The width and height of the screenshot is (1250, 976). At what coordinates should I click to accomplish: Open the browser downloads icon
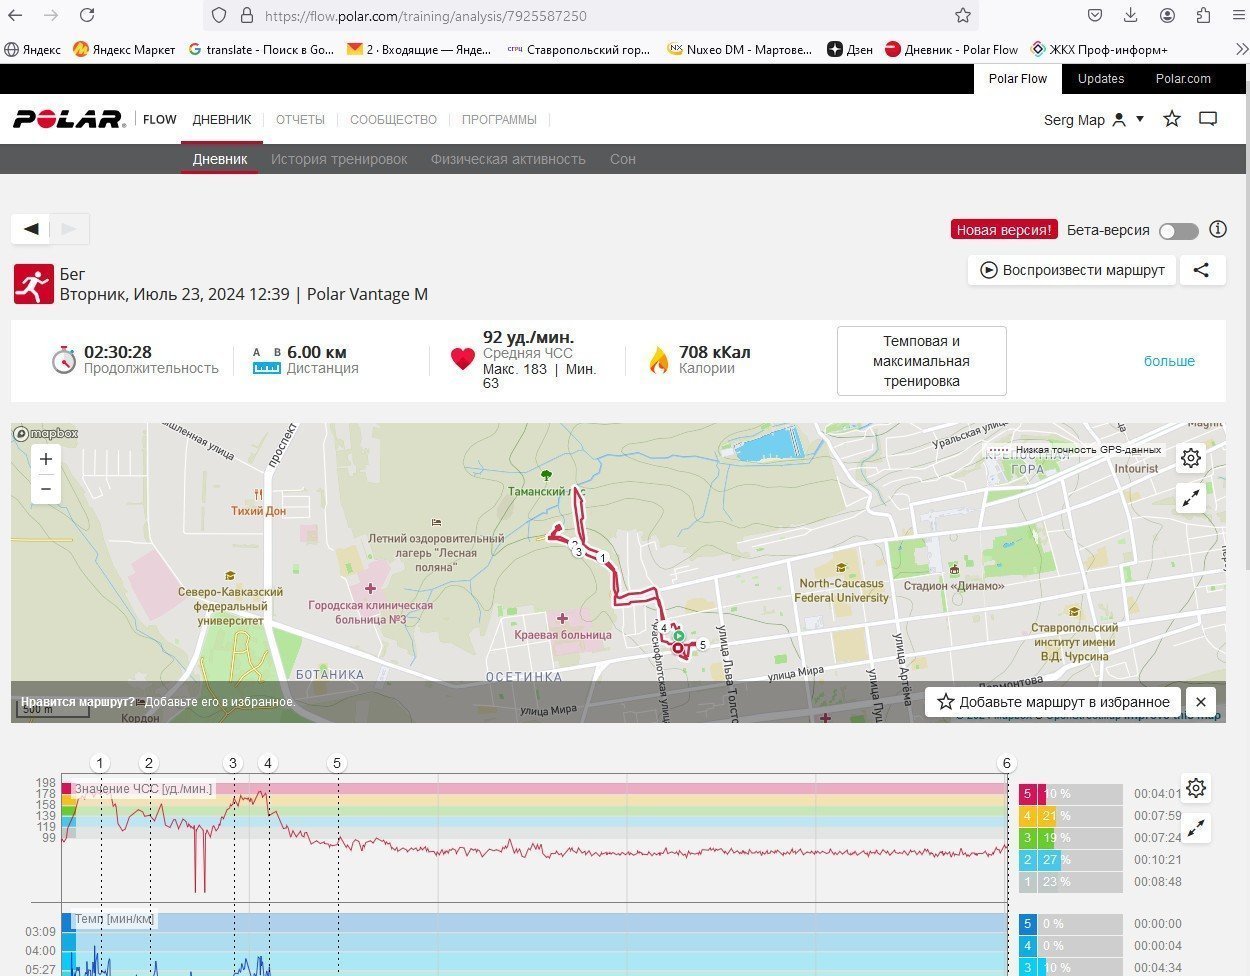tap(1131, 15)
